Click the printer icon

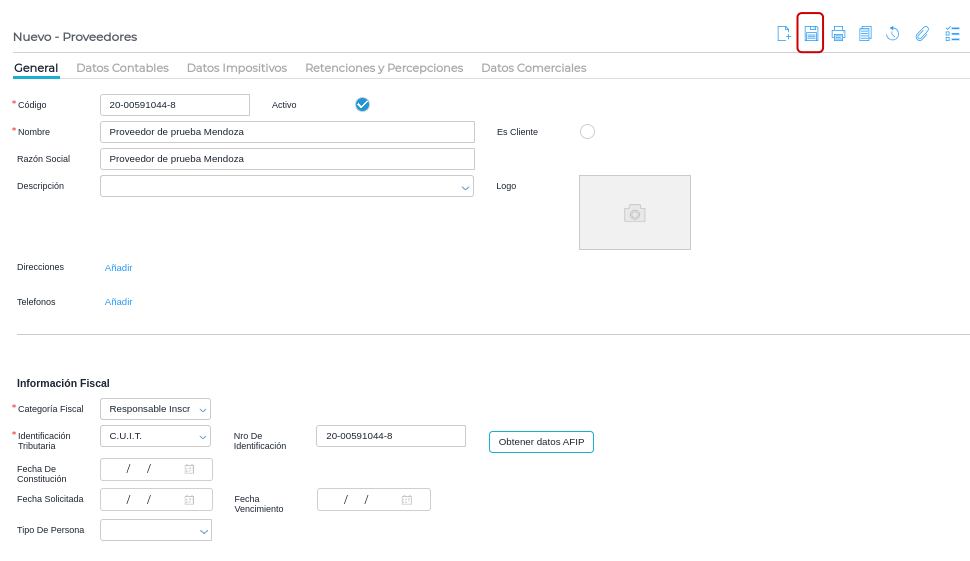point(838,33)
